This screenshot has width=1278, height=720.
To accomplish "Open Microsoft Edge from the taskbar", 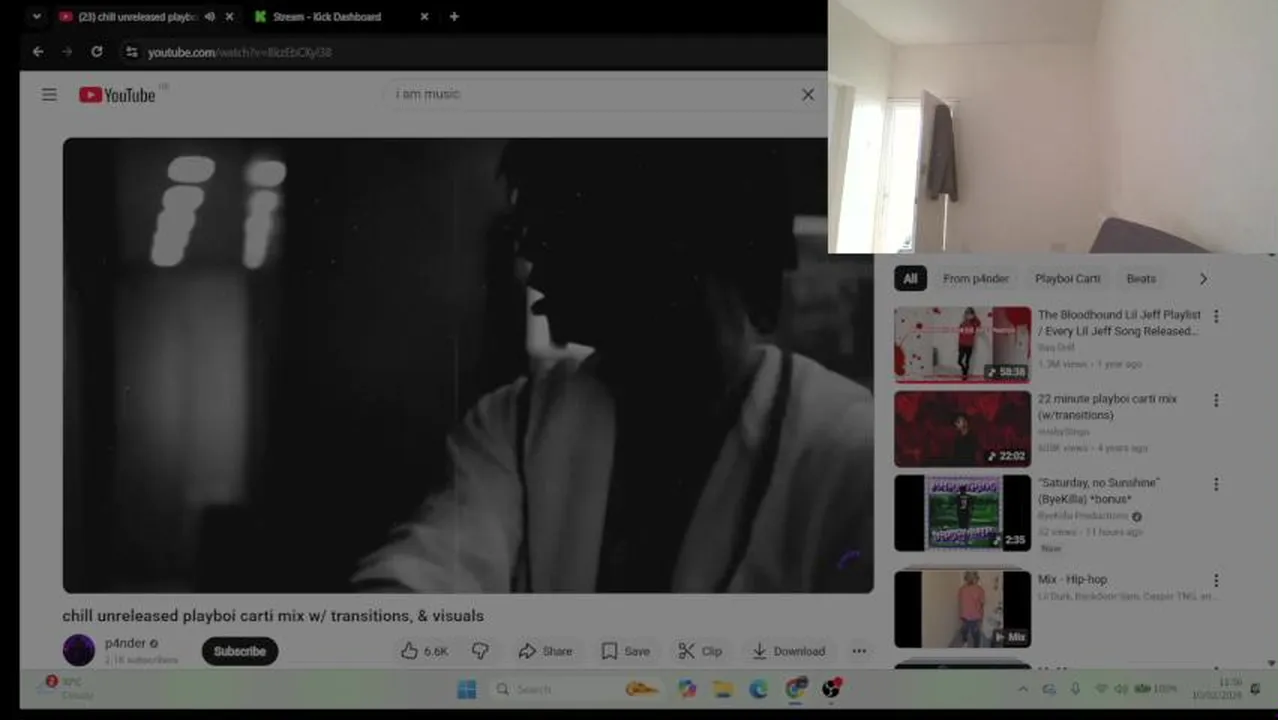I will [x=758, y=689].
